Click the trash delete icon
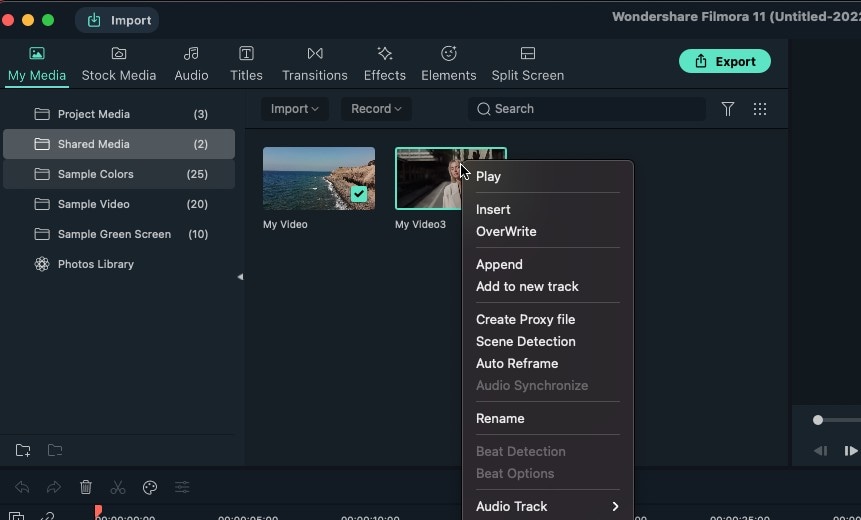 86,487
